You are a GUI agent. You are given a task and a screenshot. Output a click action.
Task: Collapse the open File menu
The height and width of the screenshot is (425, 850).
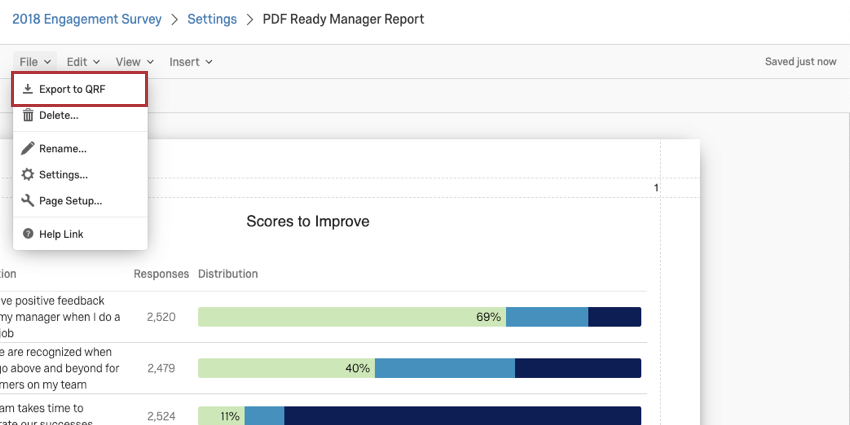point(35,62)
